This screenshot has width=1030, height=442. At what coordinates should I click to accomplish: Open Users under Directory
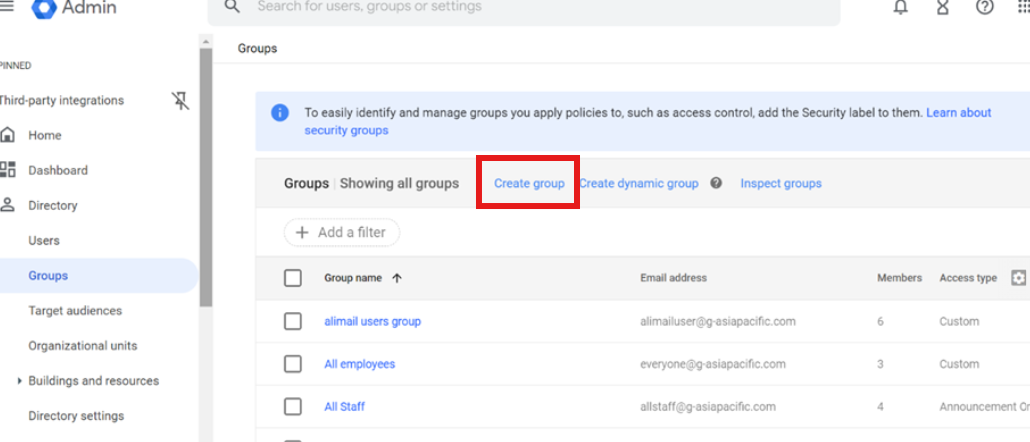44,240
